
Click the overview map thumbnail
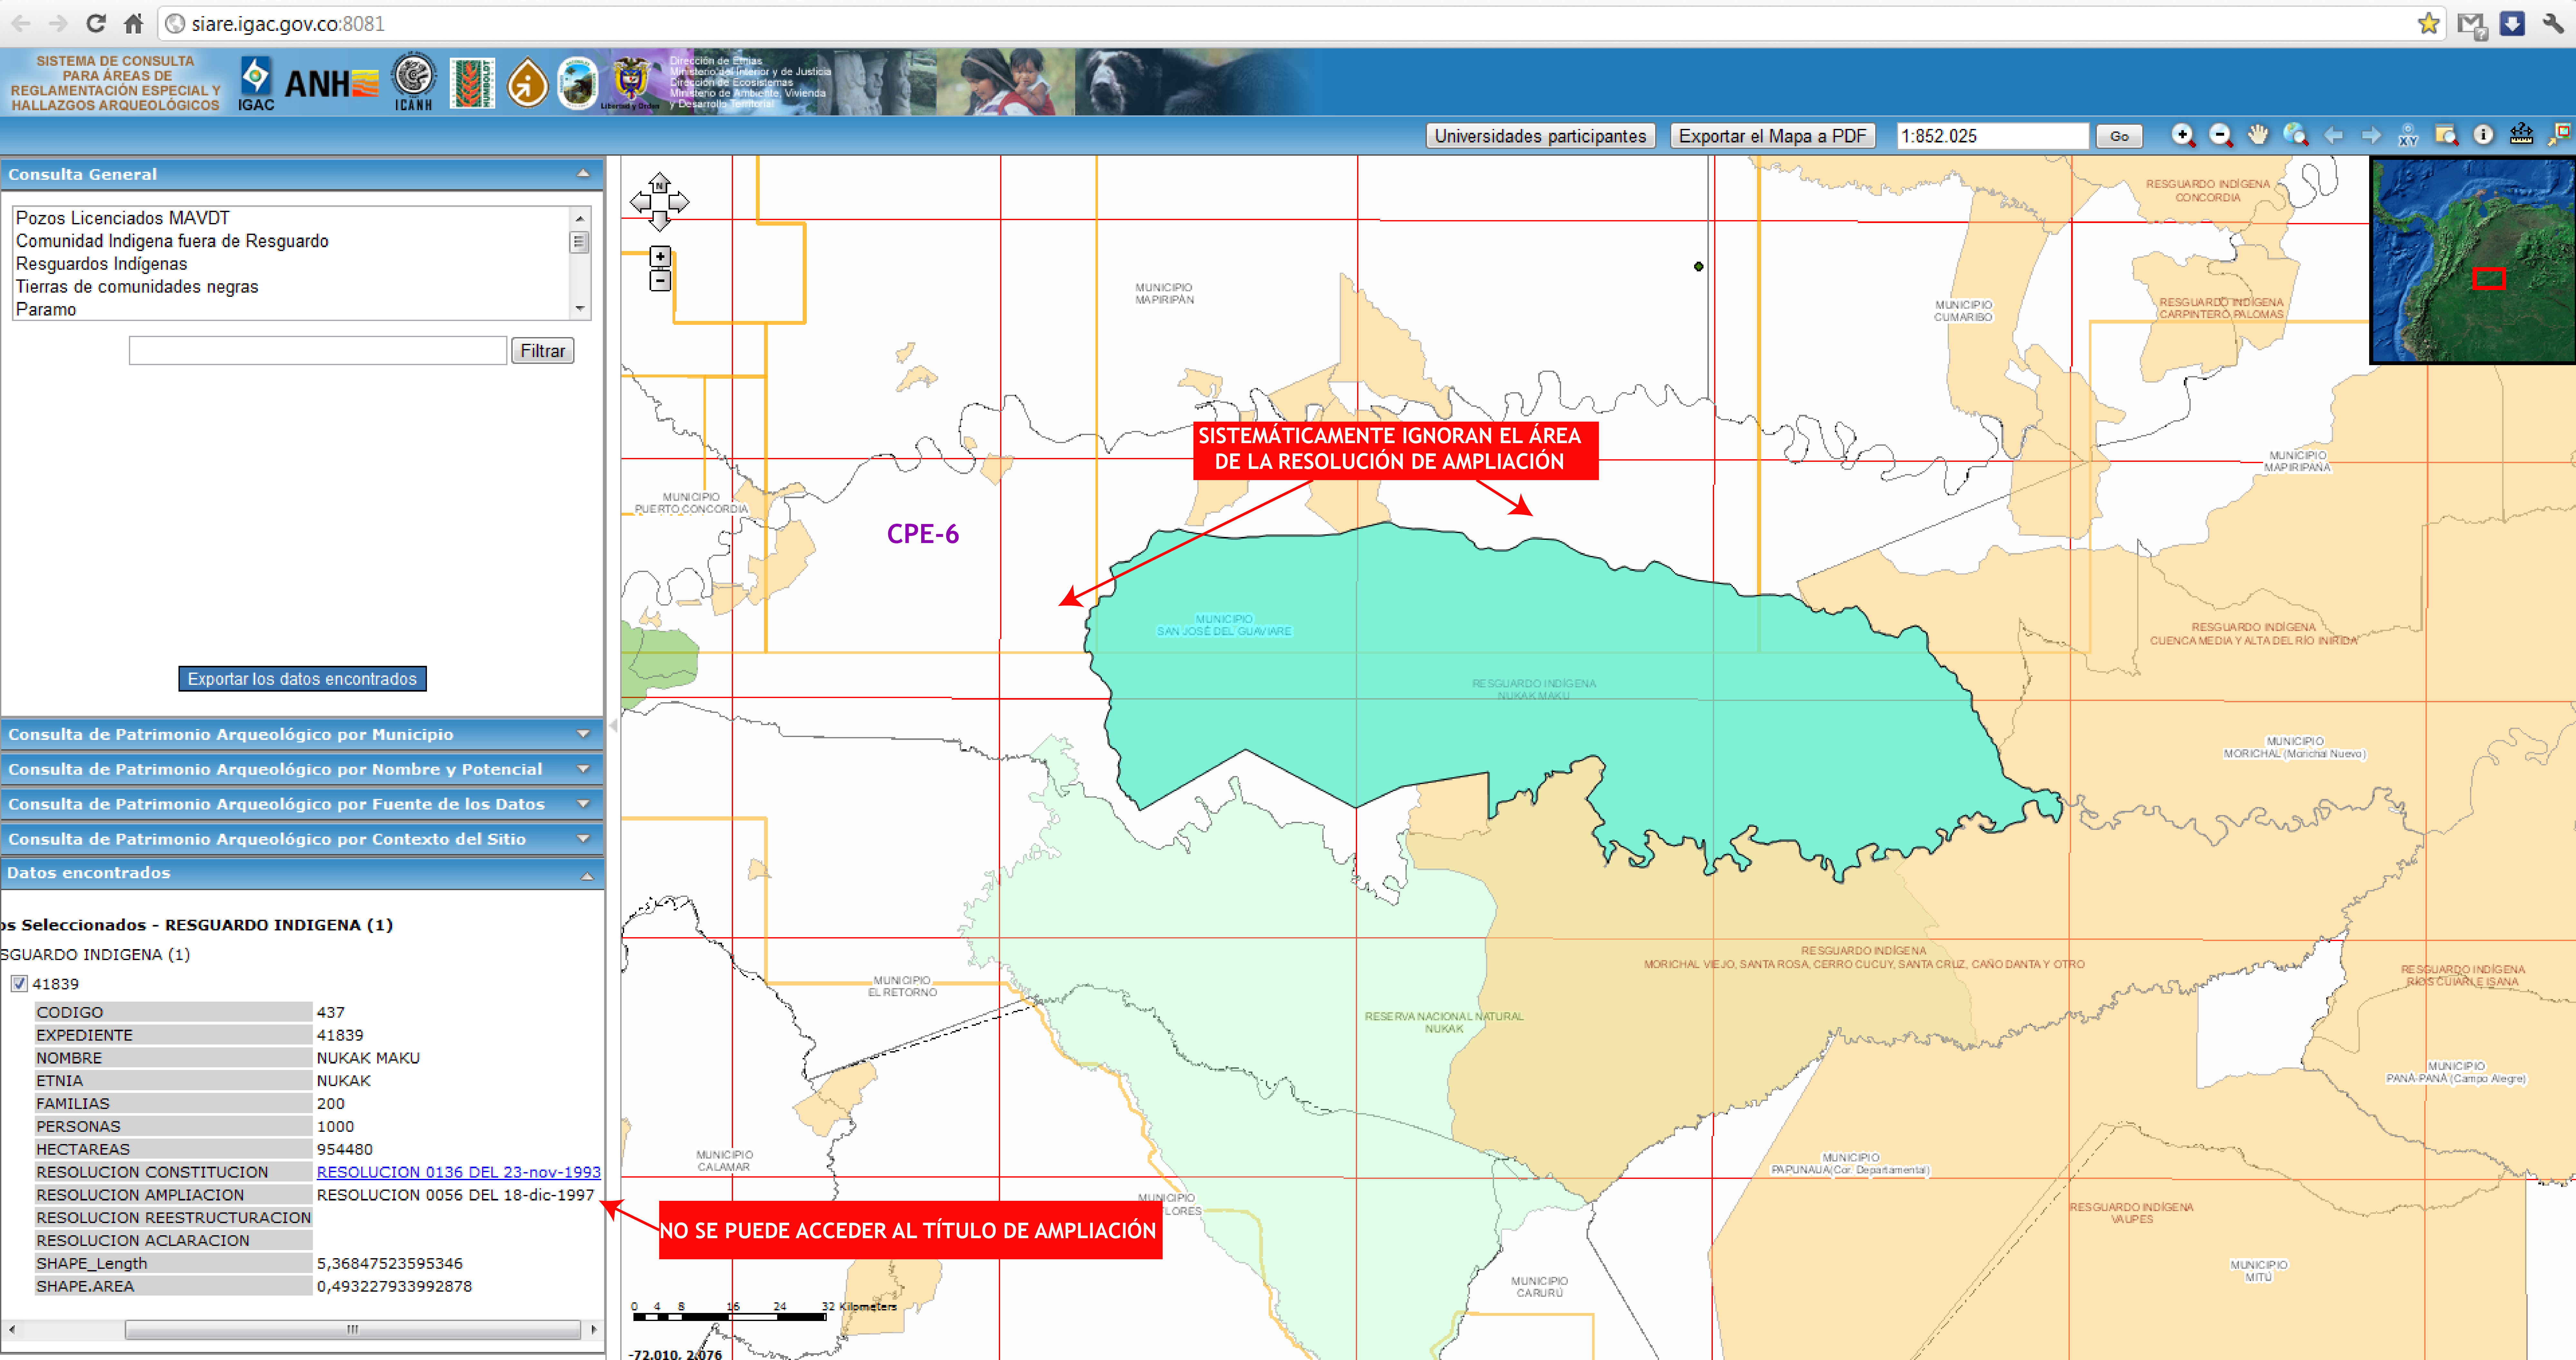pos(2473,260)
